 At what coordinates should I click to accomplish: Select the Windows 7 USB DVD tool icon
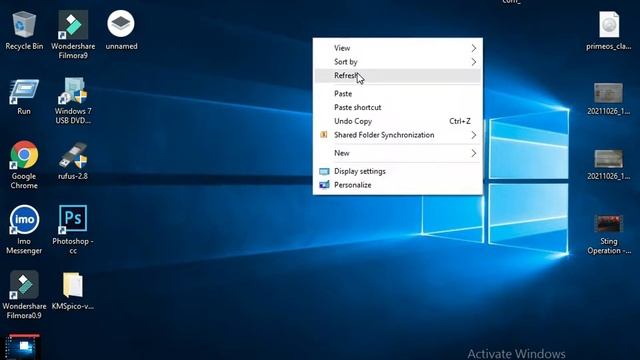tap(73, 91)
